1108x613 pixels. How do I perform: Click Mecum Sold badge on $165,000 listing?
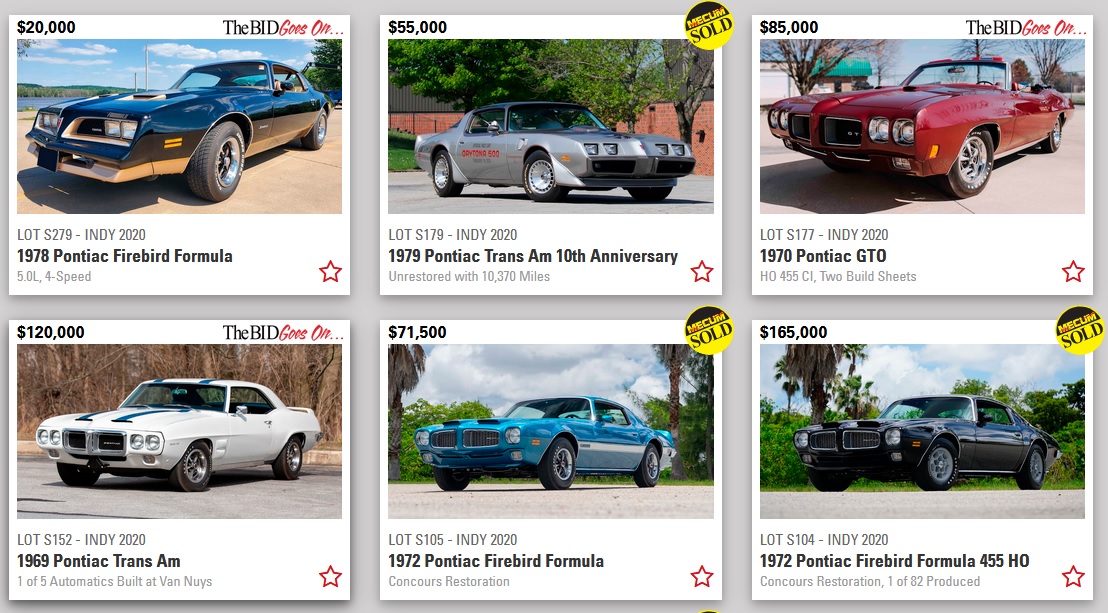tap(1080, 330)
